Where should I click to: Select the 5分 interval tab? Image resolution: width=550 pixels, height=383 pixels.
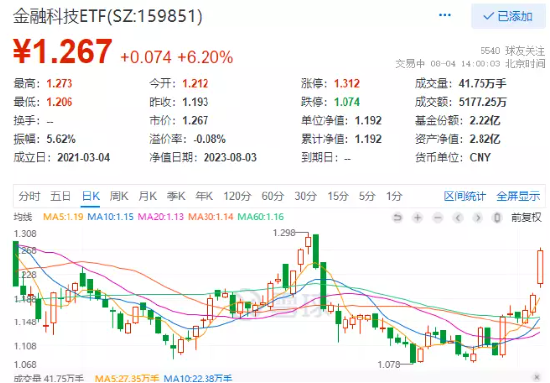pyautogui.click(x=367, y=196)
